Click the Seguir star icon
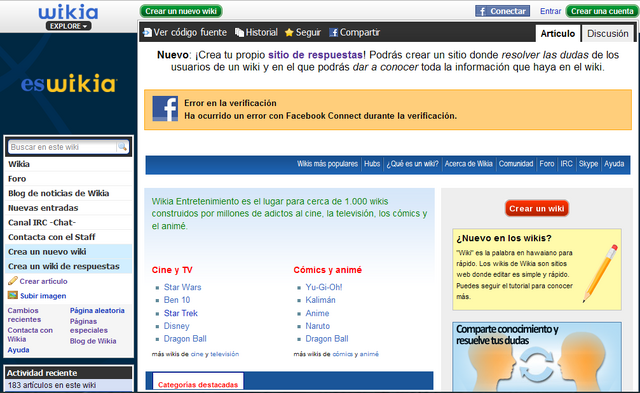The width and height of the screenshot is (640, 393). [289, 32]
